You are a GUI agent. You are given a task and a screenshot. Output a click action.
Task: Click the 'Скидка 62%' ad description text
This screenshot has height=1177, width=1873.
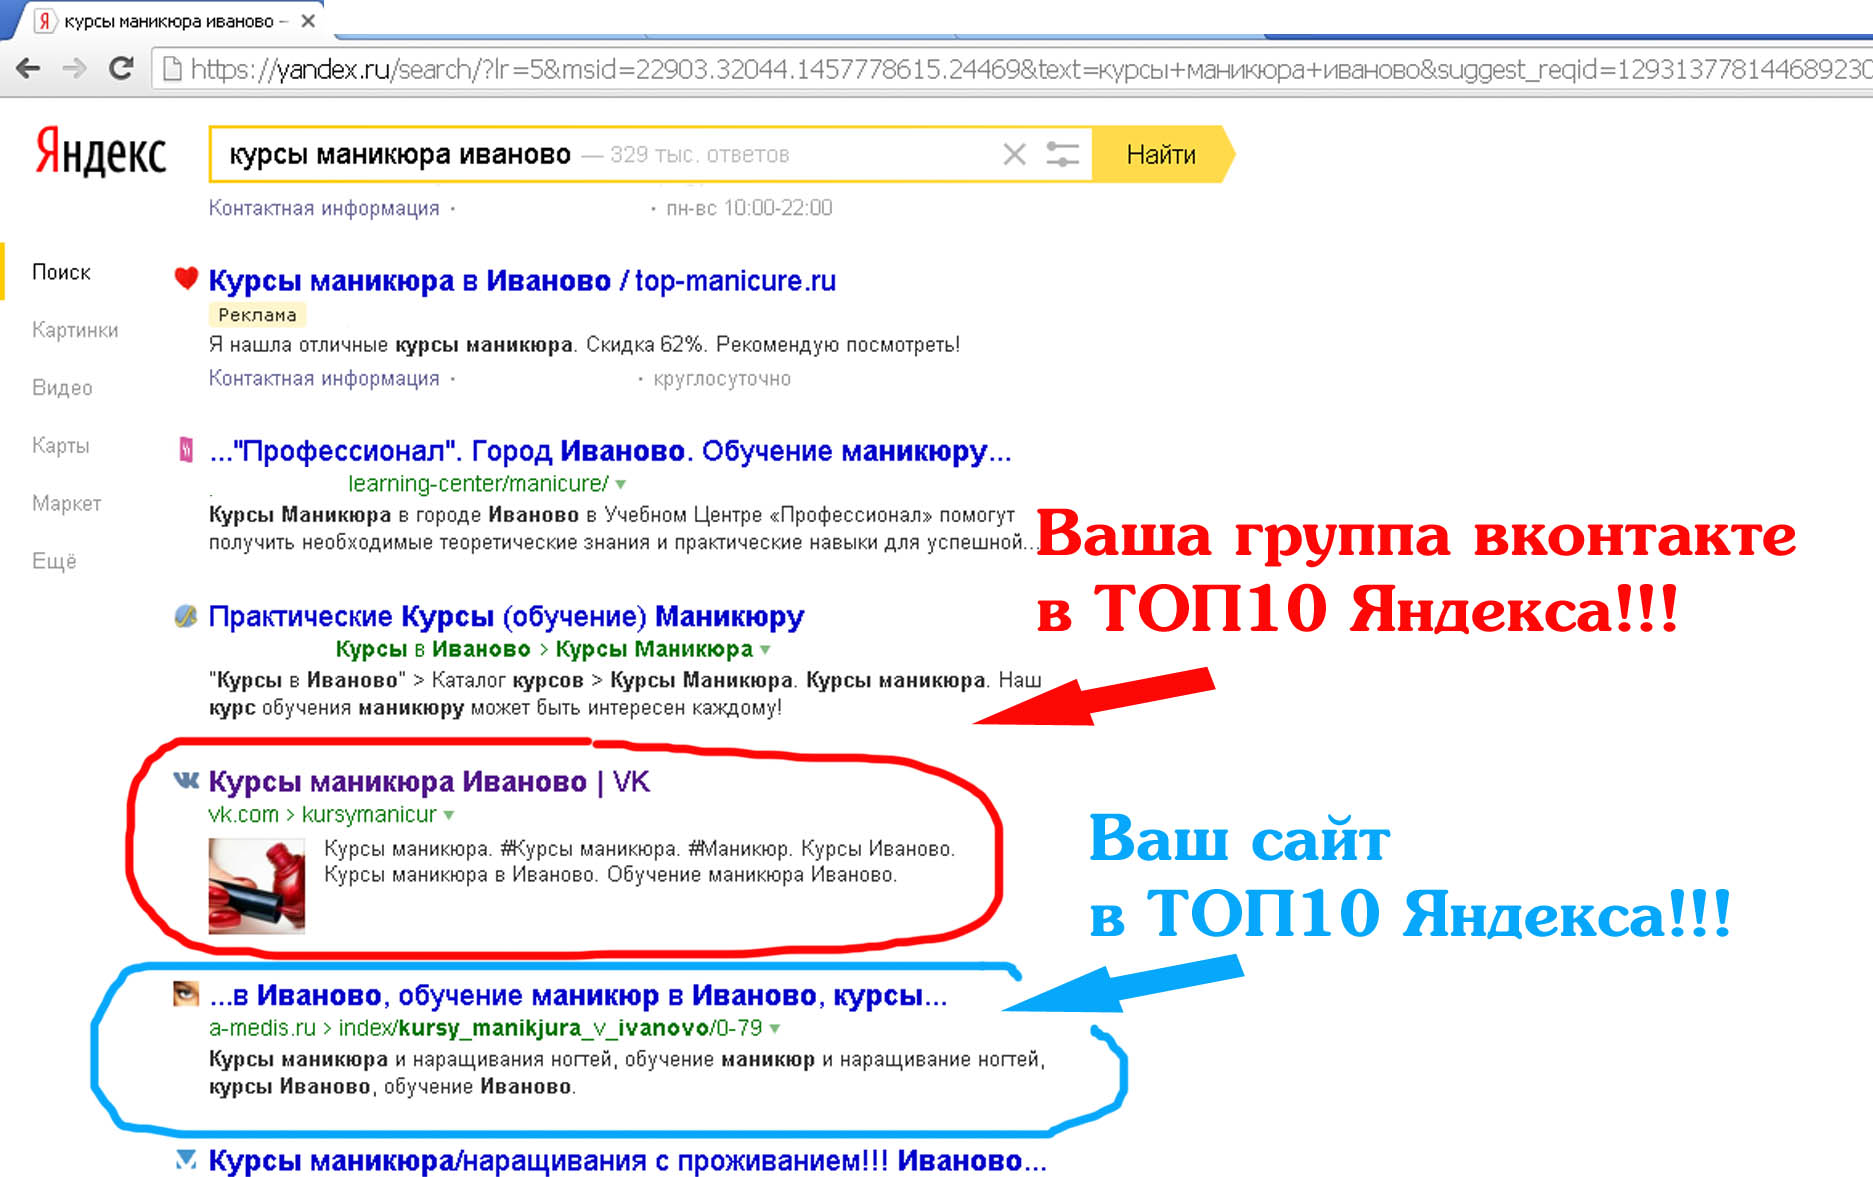(645, 345)
